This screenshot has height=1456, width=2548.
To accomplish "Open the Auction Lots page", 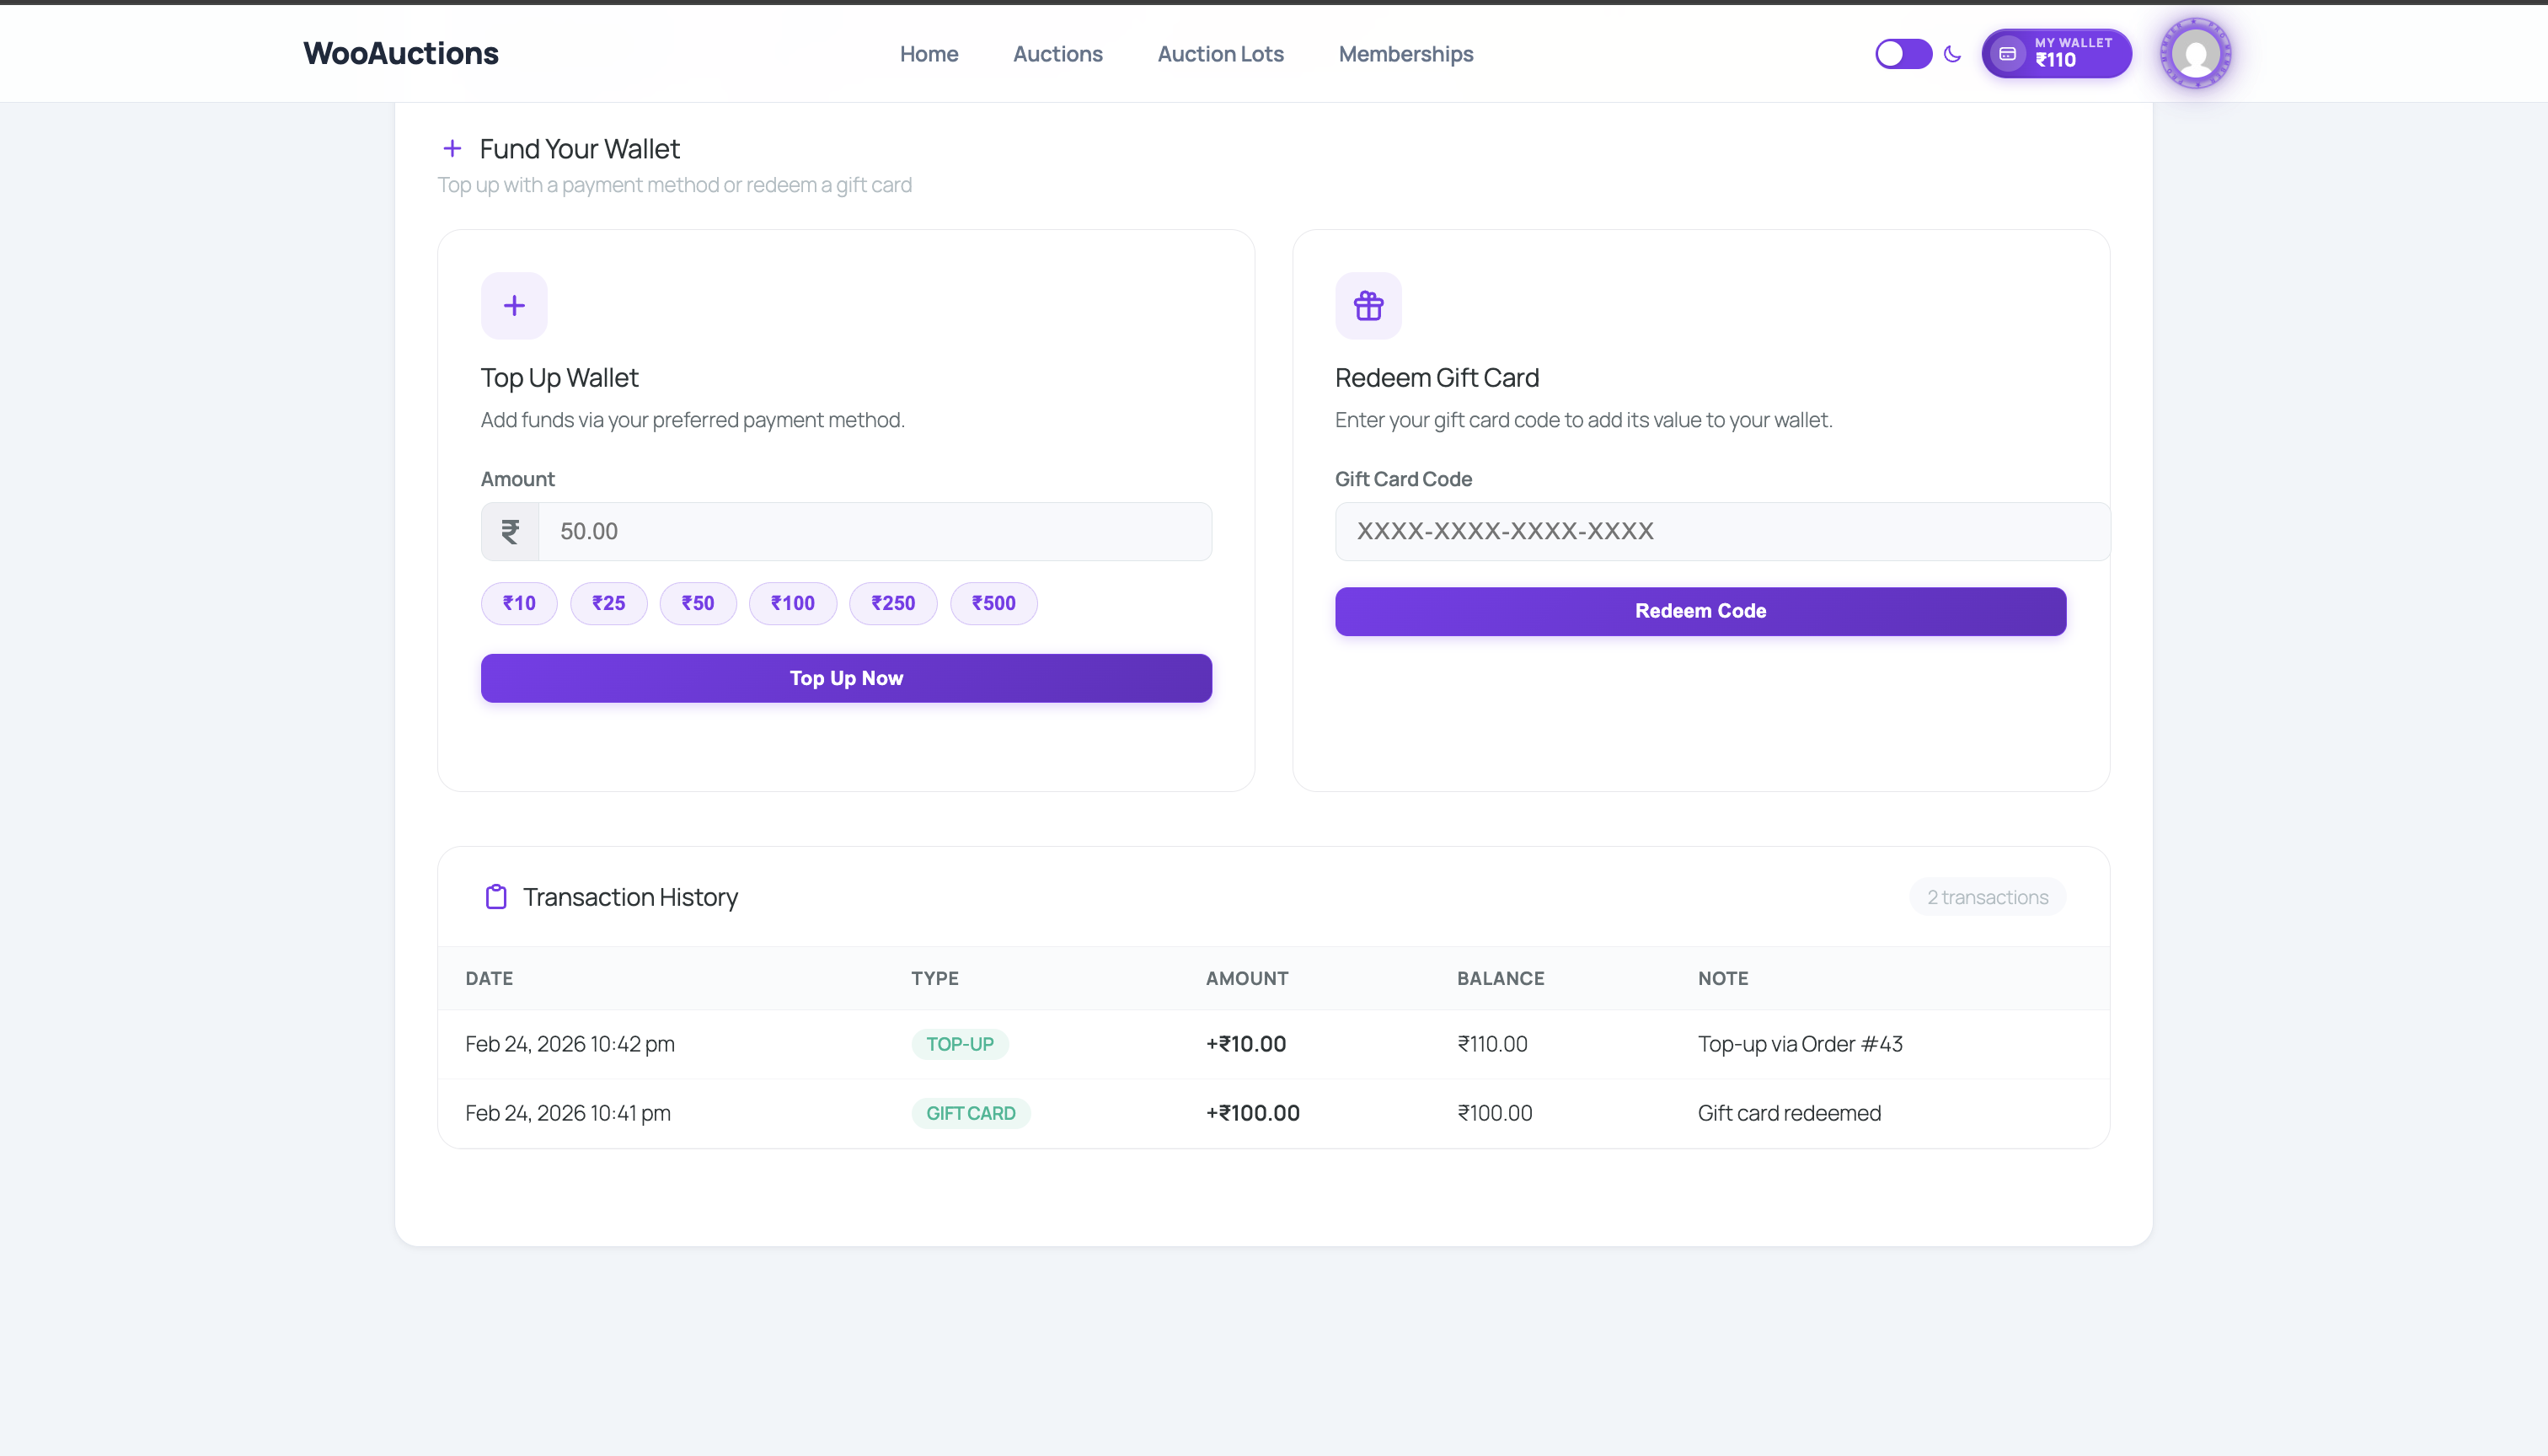I will [x=1219, y=54].
